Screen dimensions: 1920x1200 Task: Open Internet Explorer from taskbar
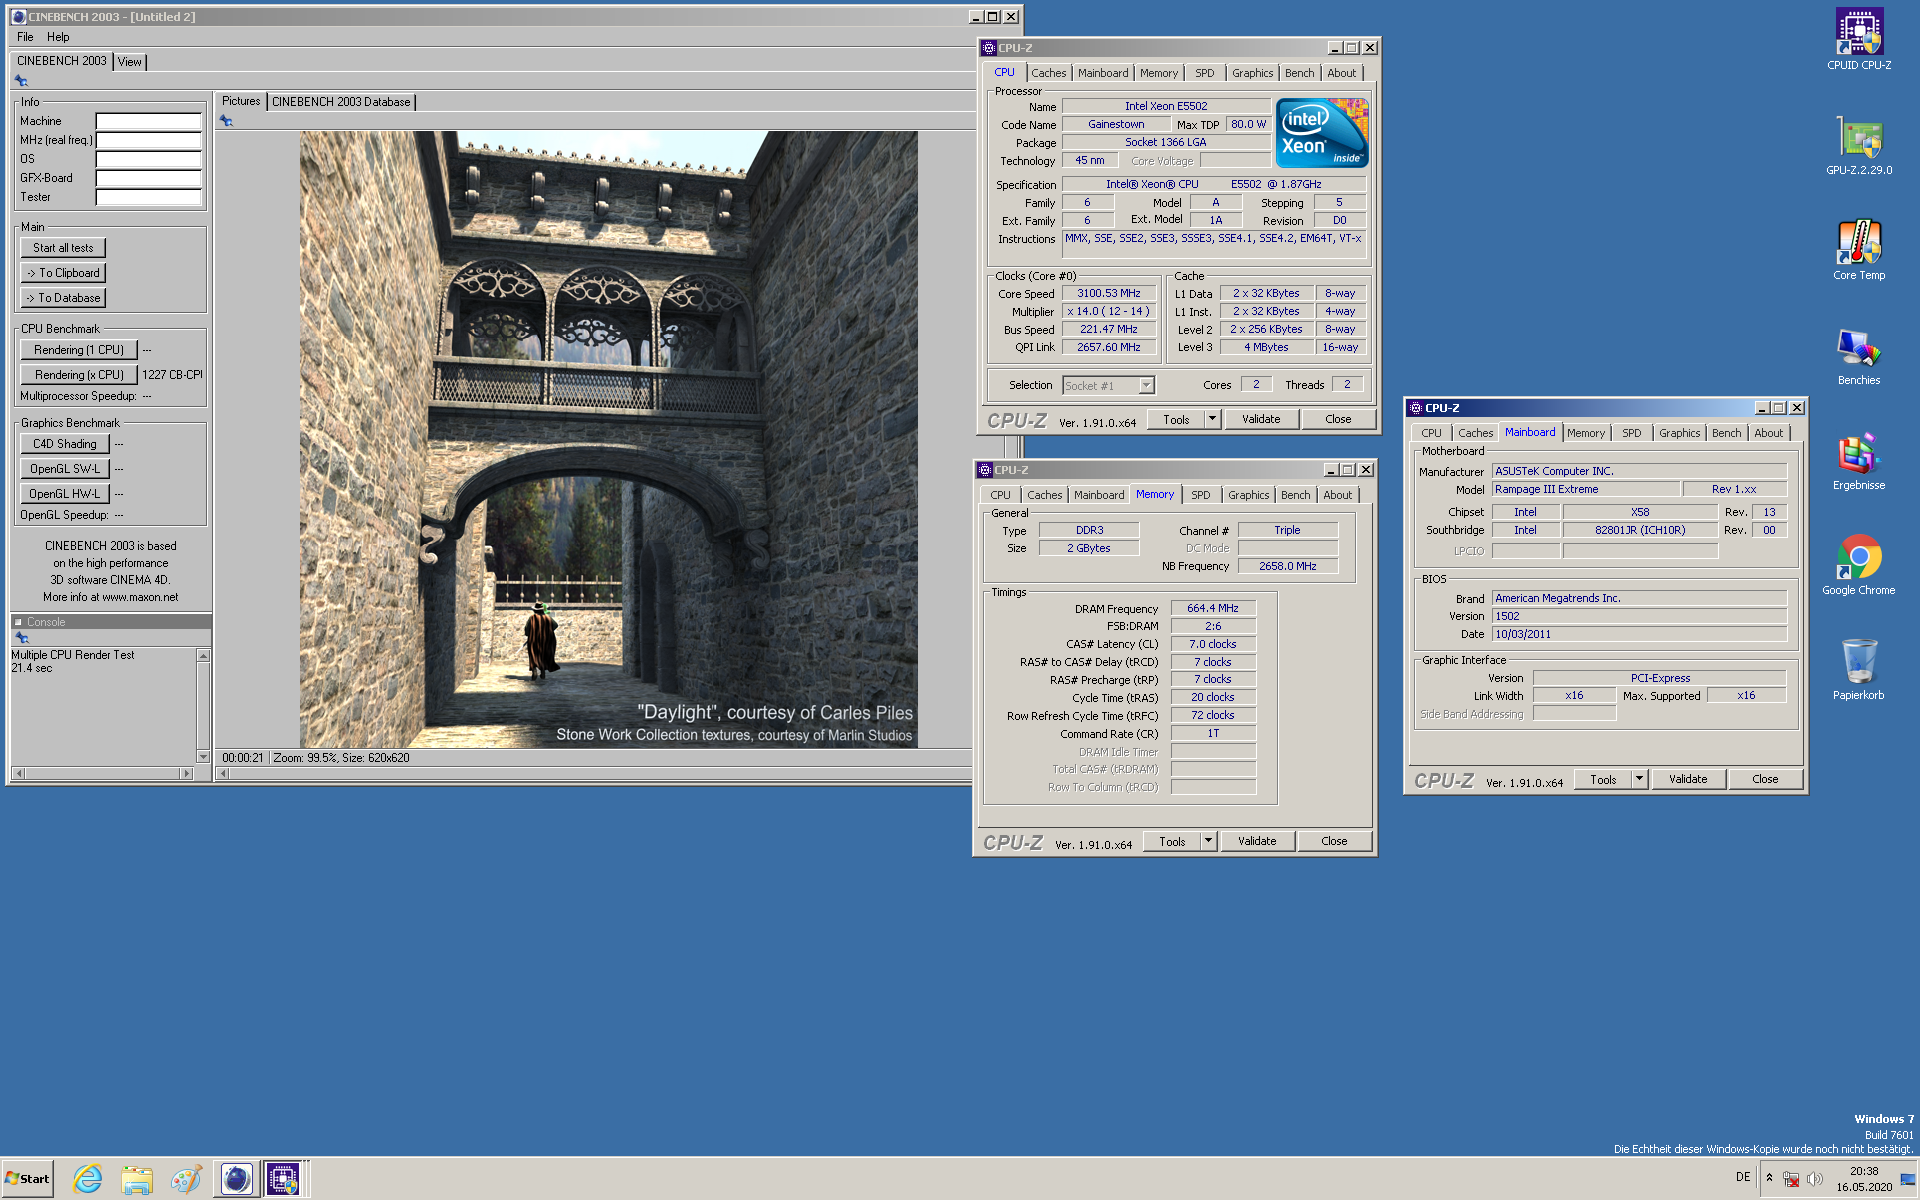click(x=88, y=1180)
